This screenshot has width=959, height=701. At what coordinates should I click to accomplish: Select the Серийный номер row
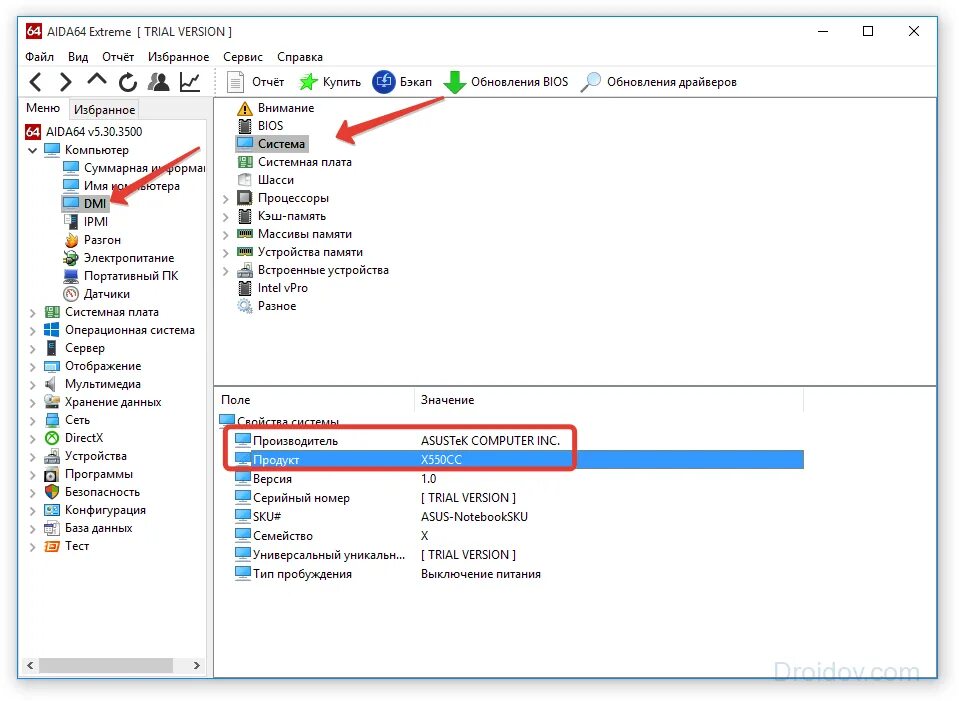[519, 497]
